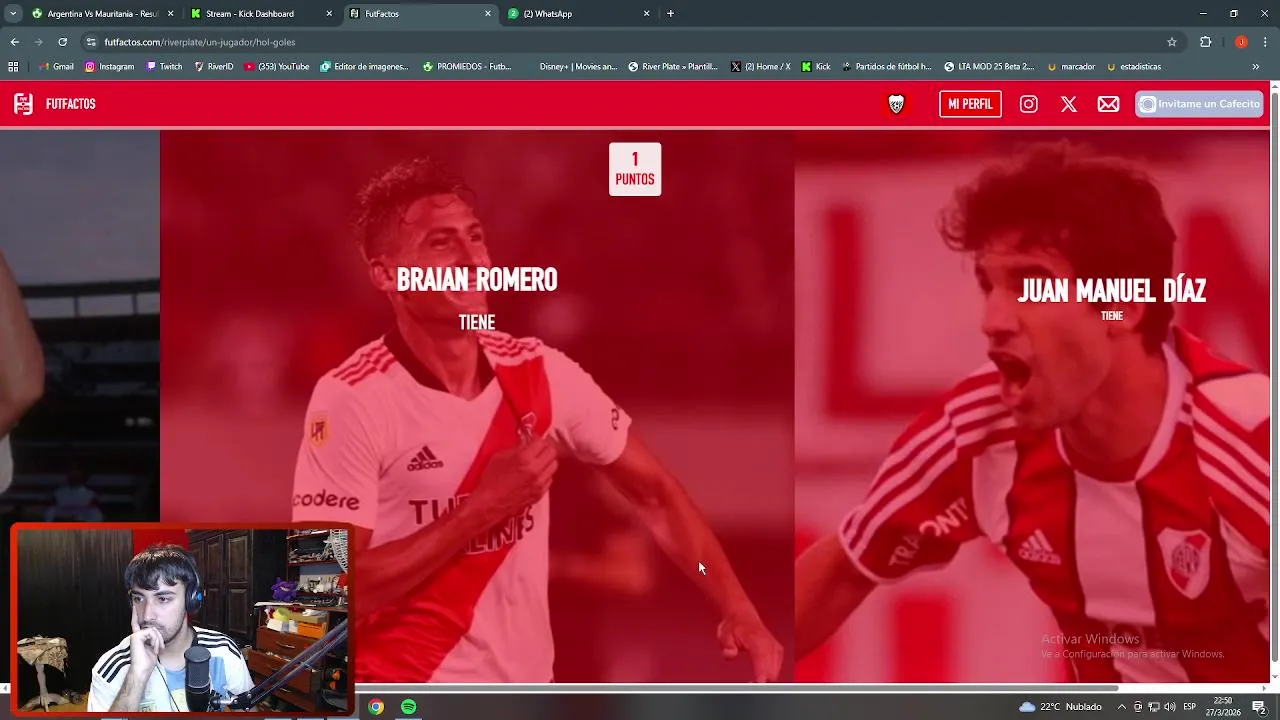The height and width of the screenshot is (720, 1280).
Task: Reload the page
Action: (62, 42)
